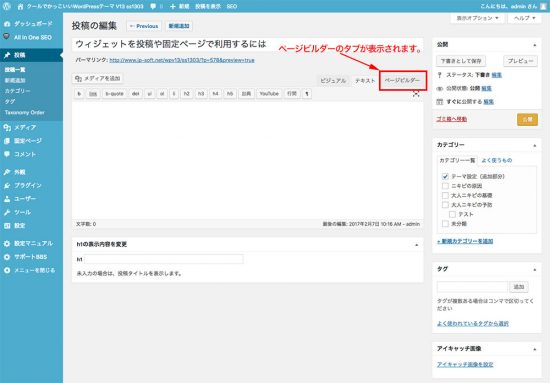Click the Preview (プレビュー) button

521,61
